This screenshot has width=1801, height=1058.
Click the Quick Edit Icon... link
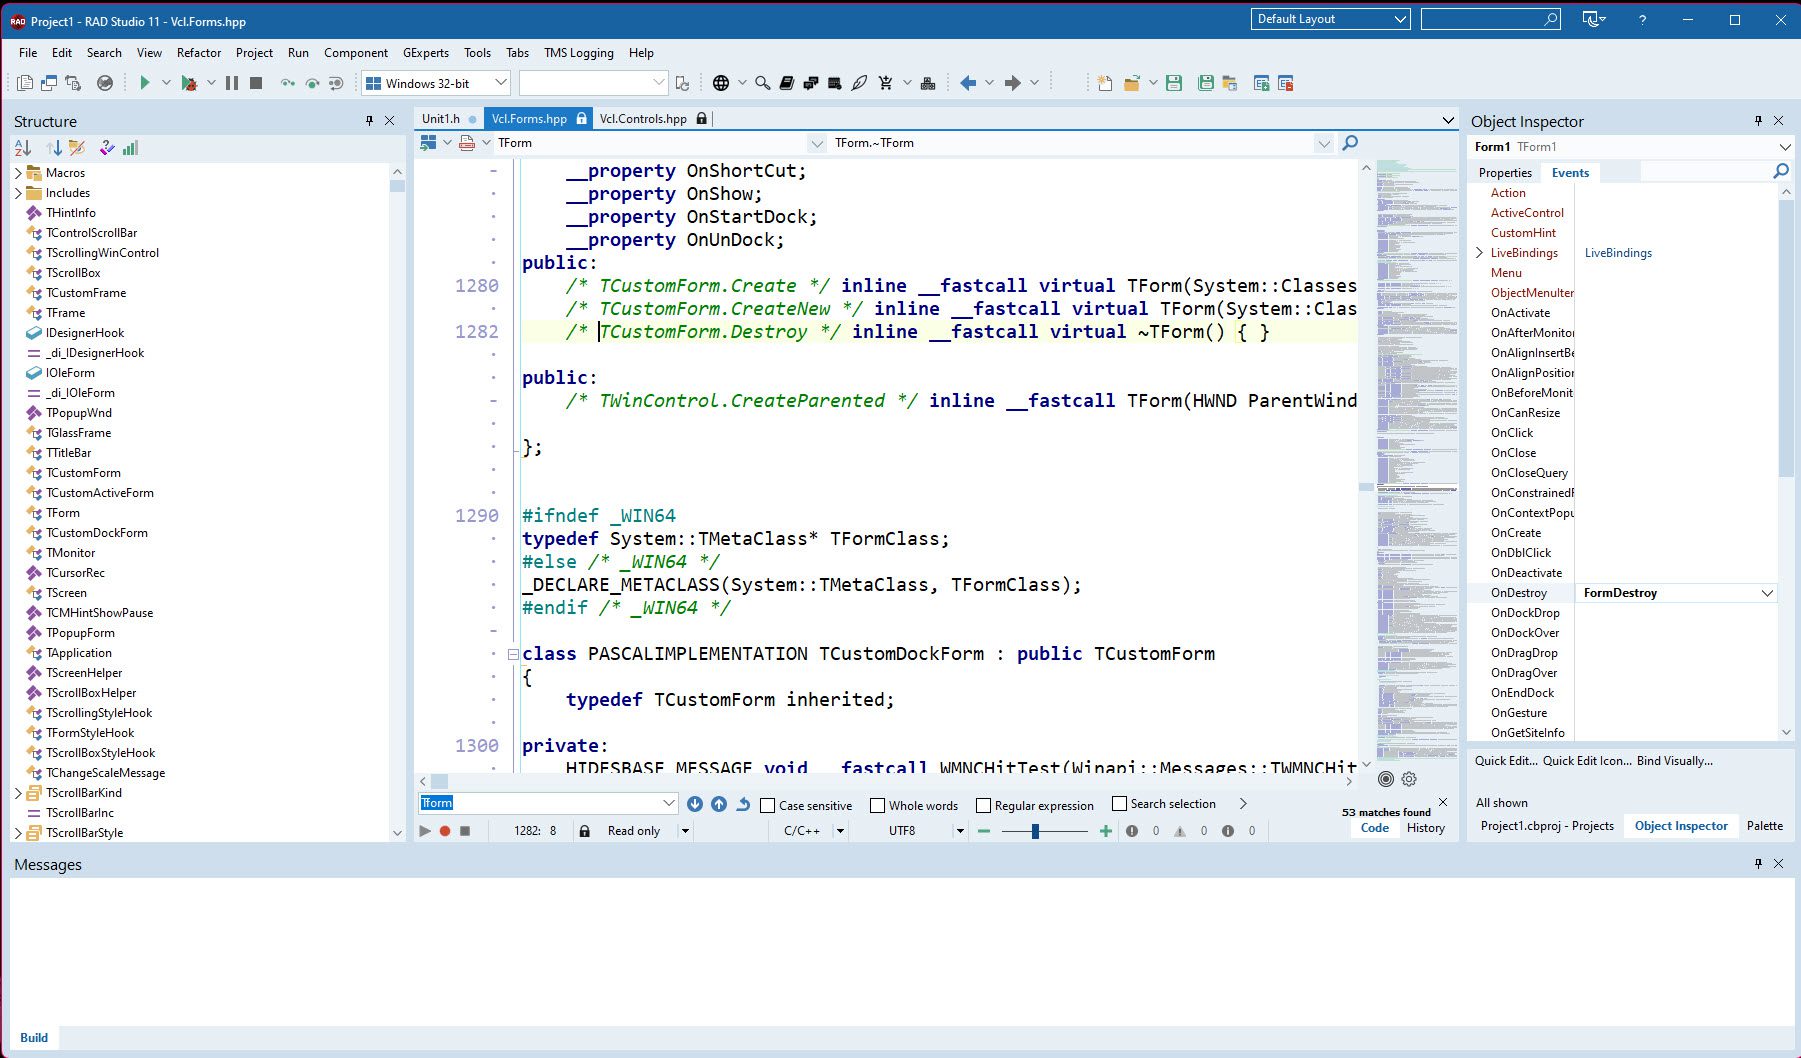coord(1587,761)
